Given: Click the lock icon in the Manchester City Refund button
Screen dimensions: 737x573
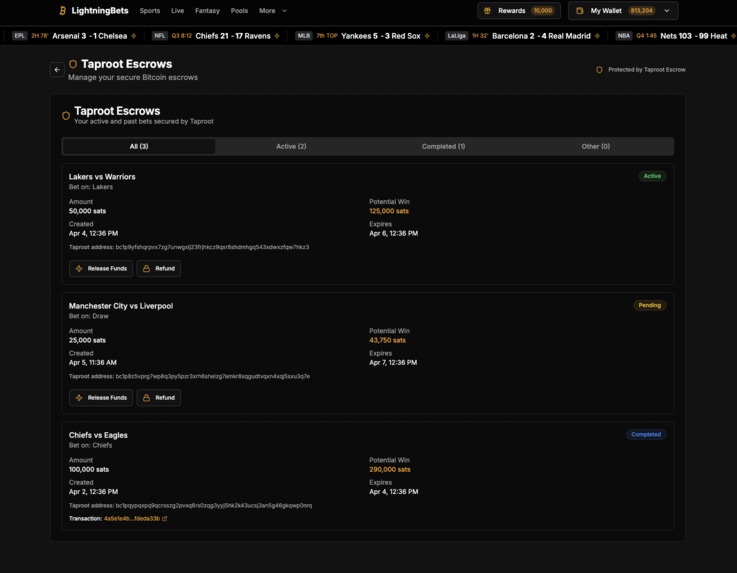Looking at the screenshot, I should click(x=146, y=398).
